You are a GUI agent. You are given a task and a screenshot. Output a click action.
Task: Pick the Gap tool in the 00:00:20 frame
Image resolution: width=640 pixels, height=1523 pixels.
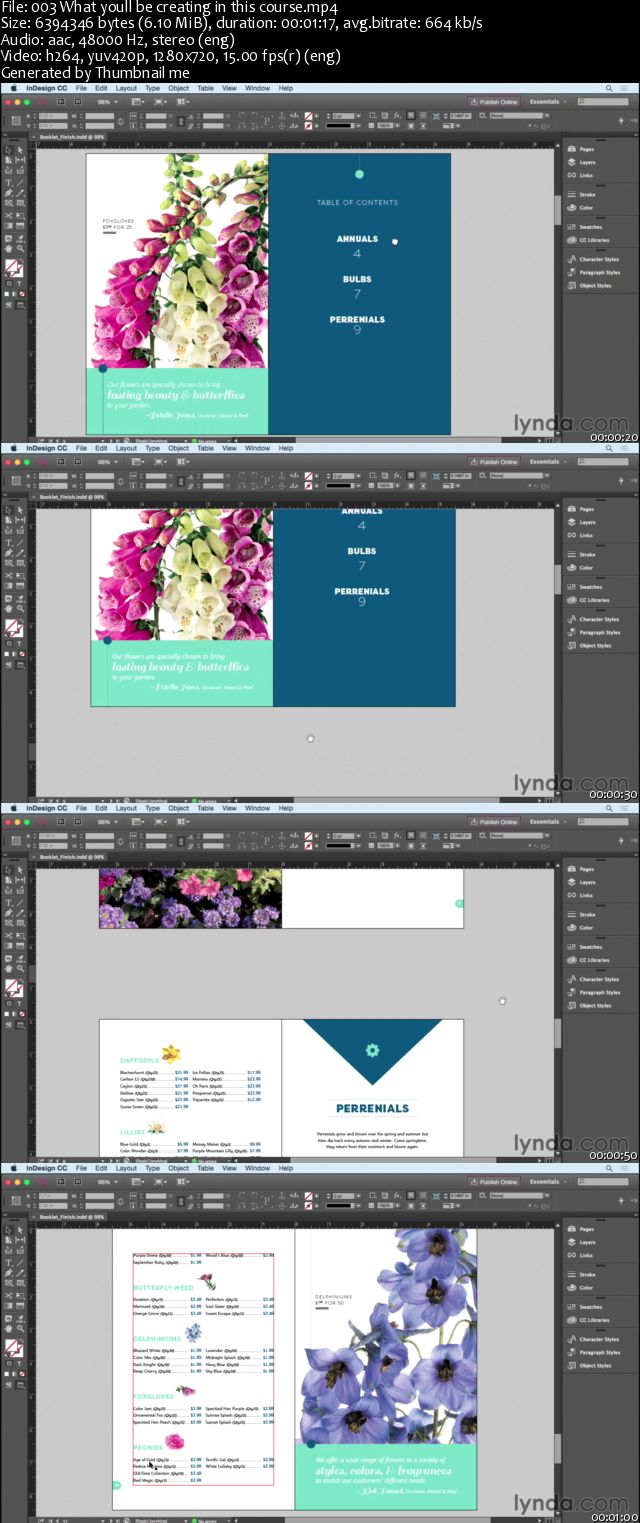20,160
